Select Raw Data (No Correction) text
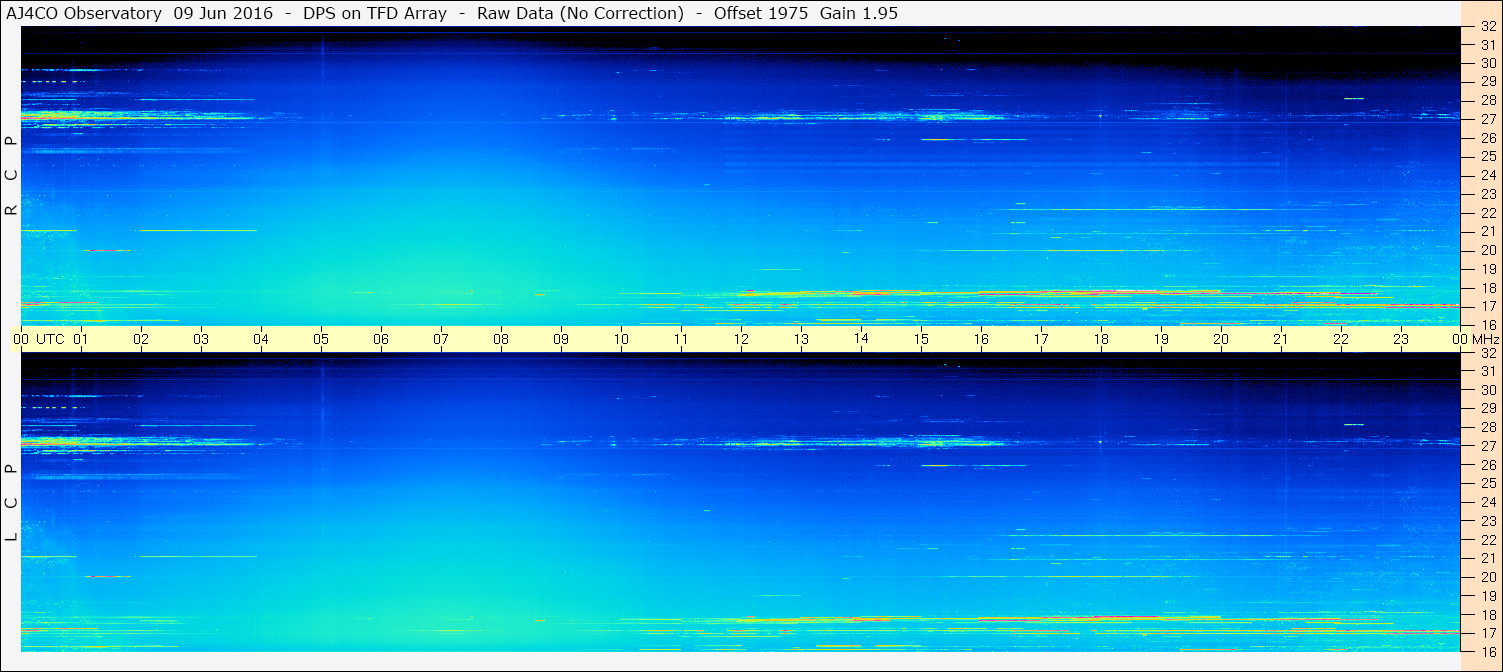The width and height of the screenshot is (1503, 672). click(580, 14)
